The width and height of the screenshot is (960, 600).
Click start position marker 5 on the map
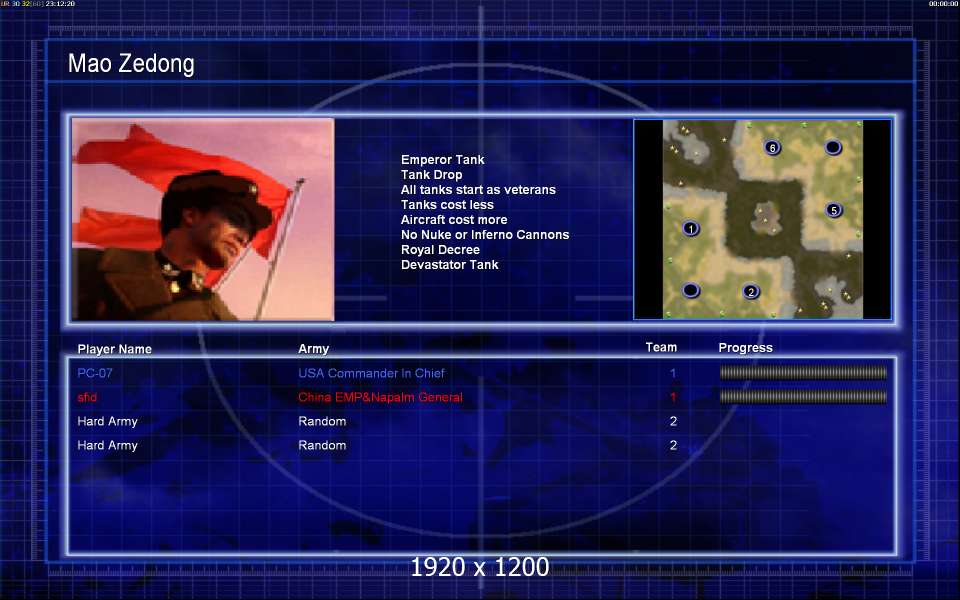[833, 211]
